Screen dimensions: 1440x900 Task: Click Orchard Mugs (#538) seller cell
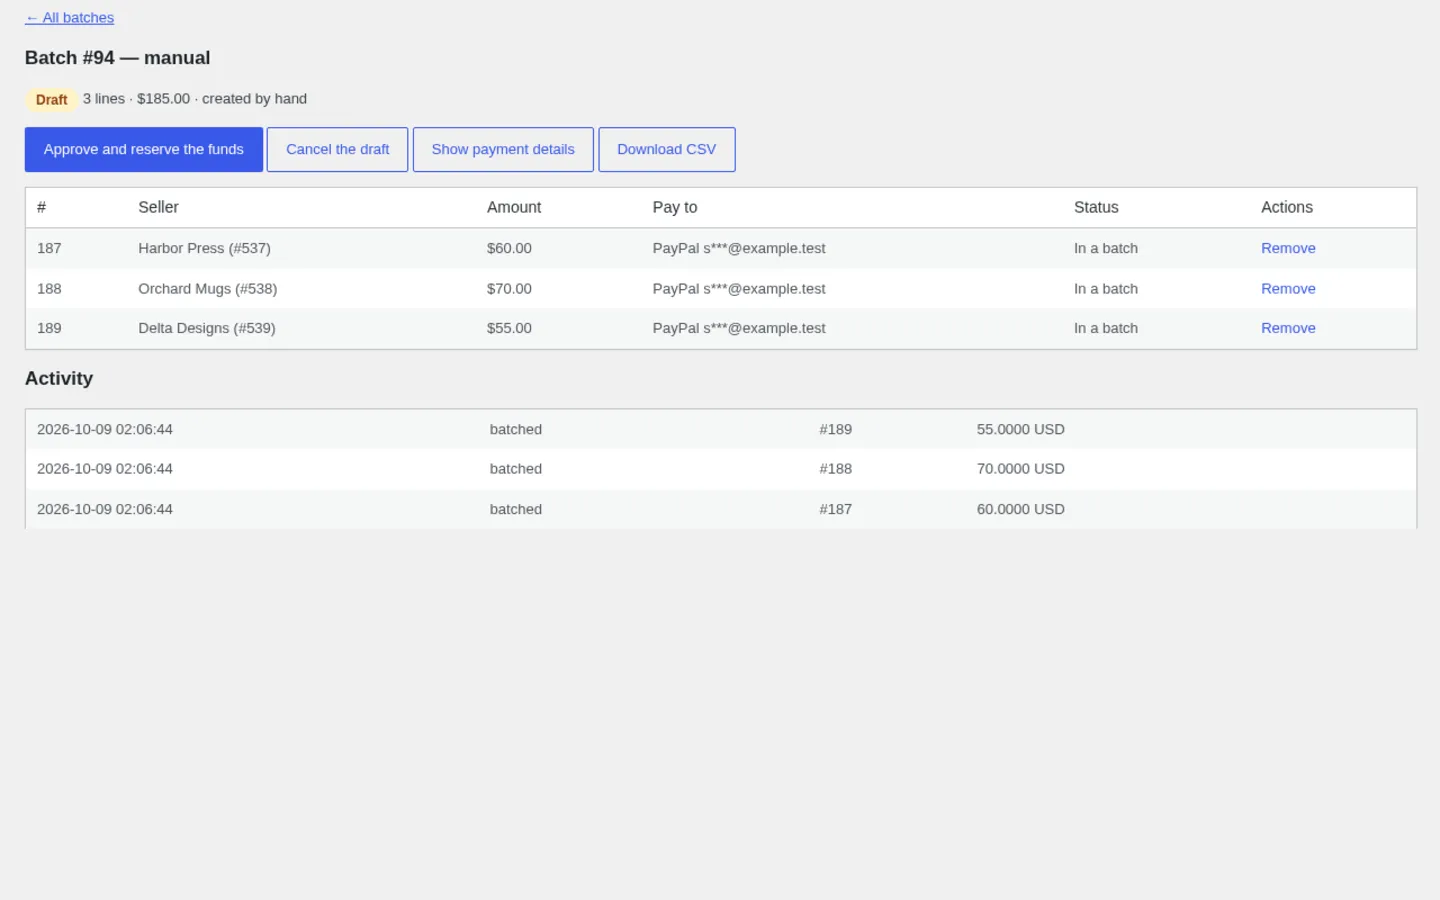tap(208, 288)
